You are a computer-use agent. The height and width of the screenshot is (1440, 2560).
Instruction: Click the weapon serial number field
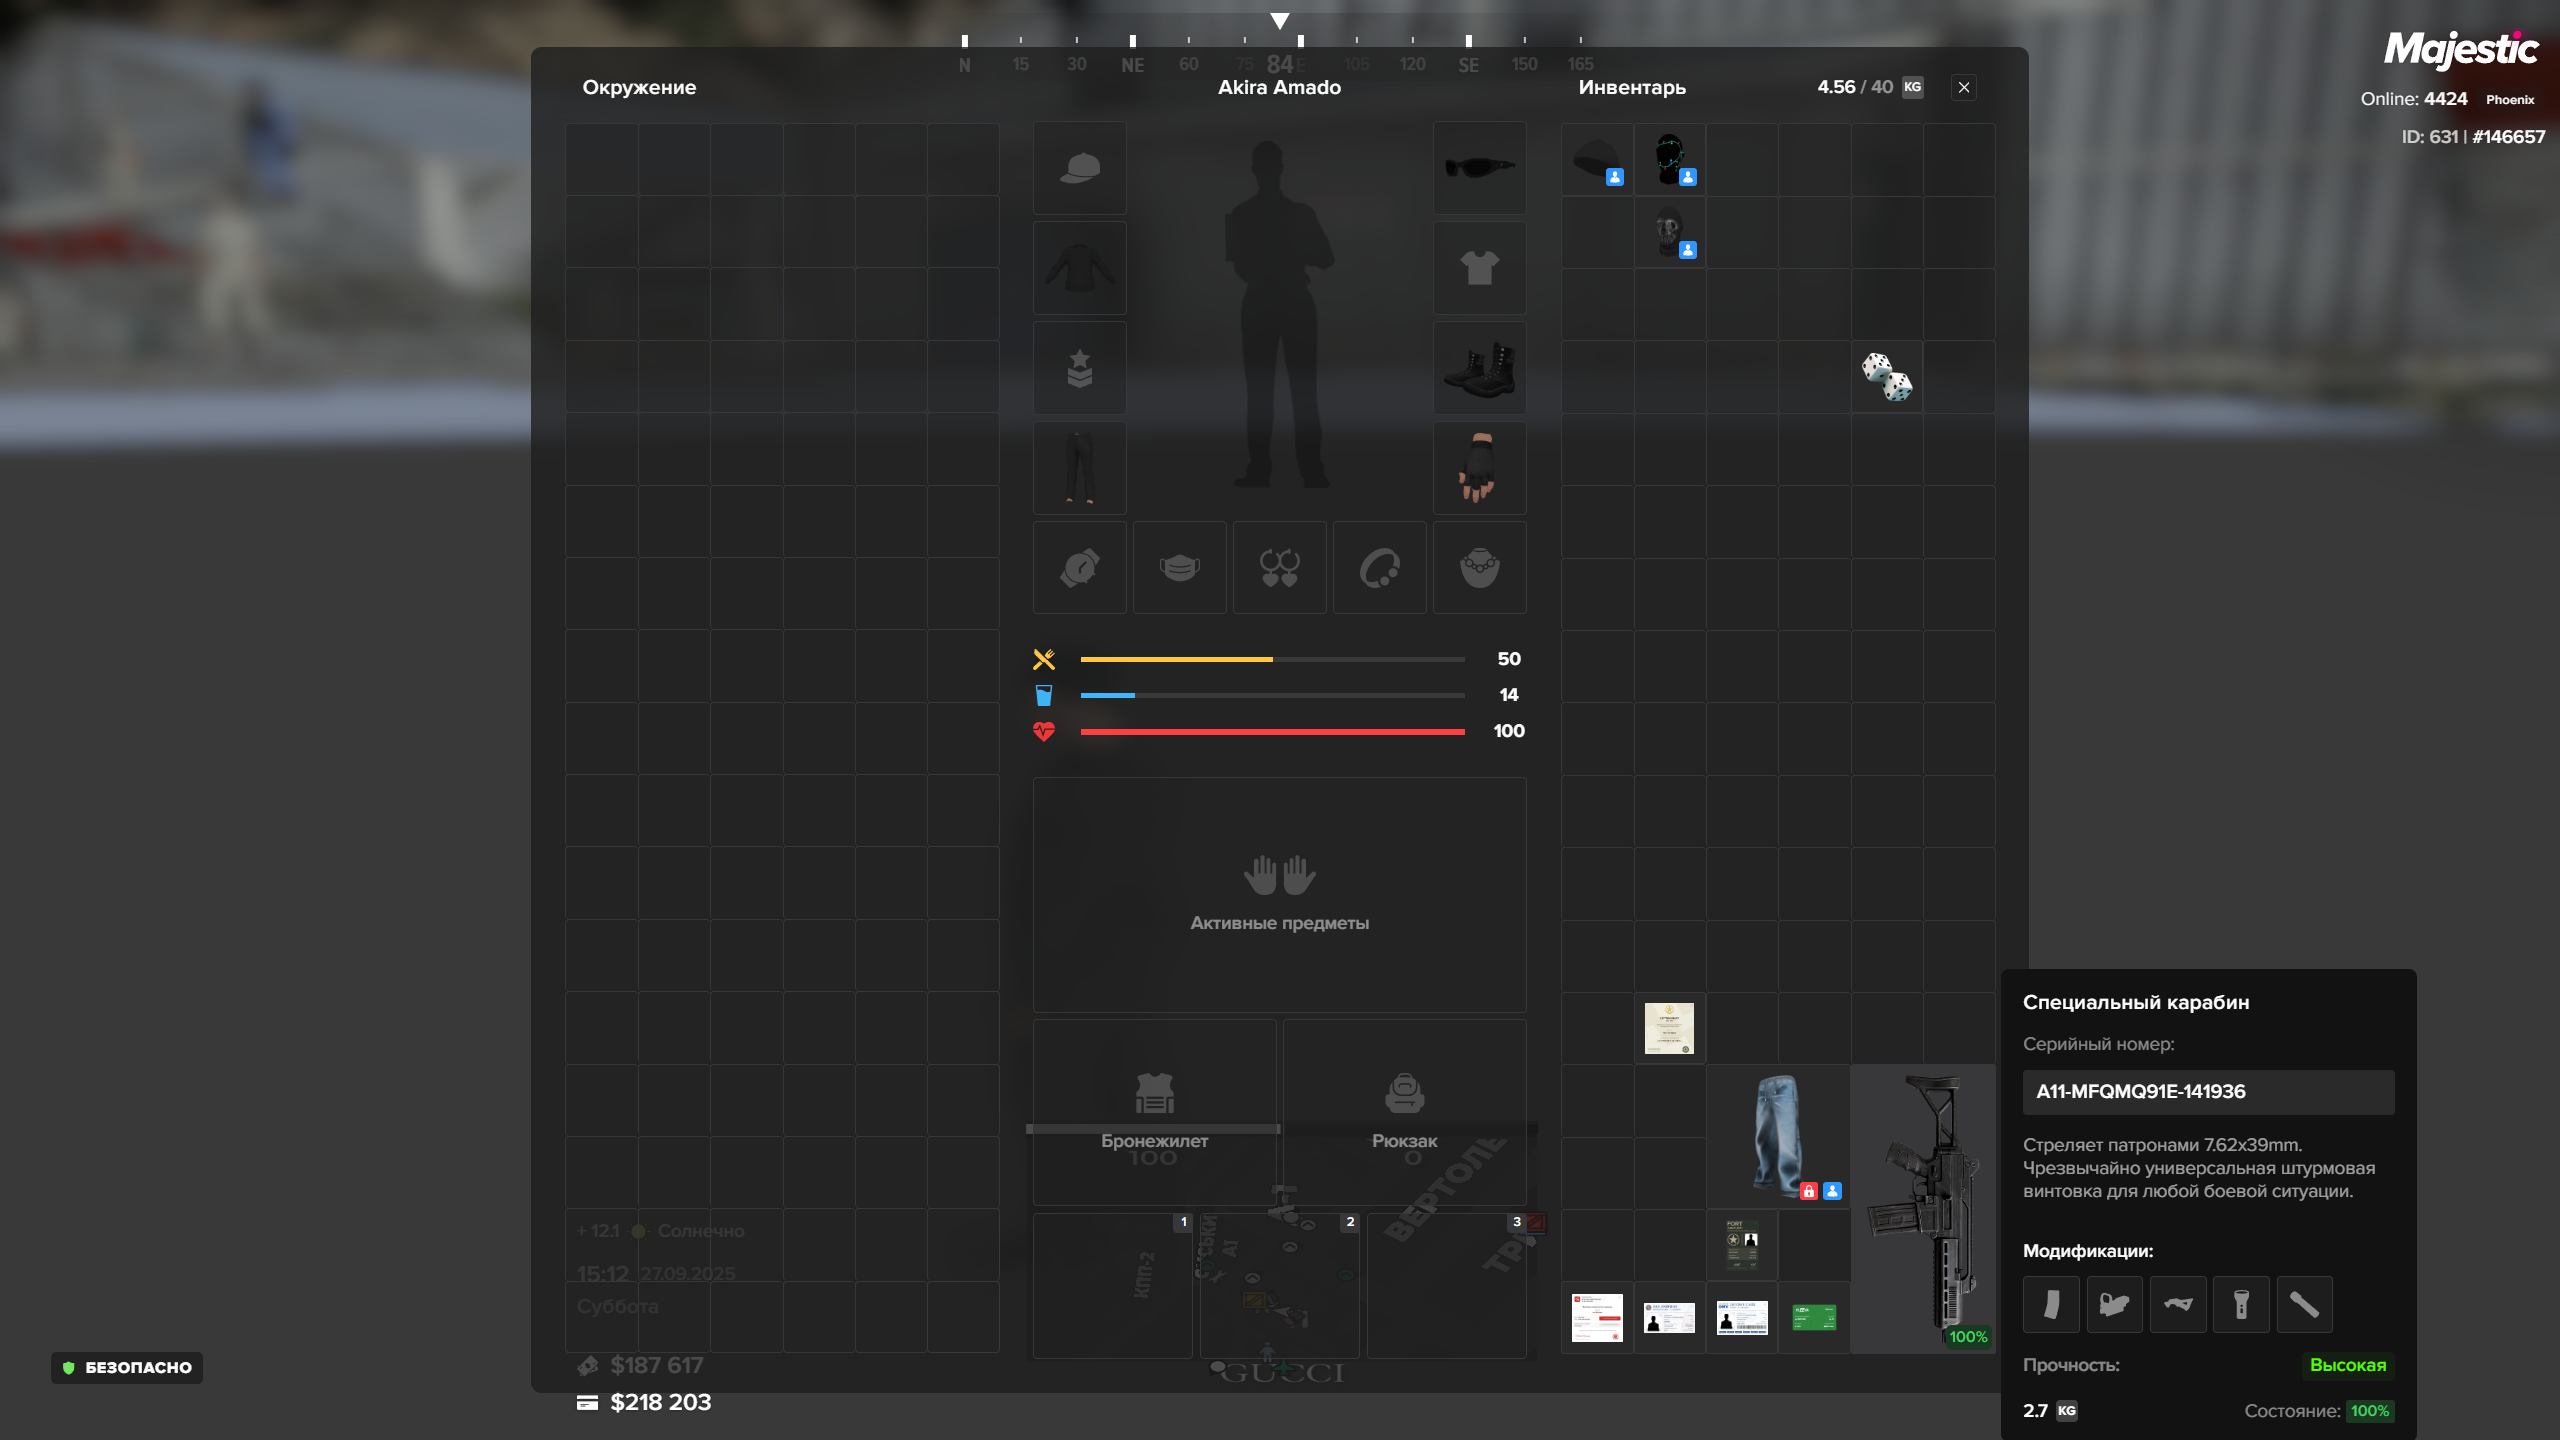(2207, 1092)
